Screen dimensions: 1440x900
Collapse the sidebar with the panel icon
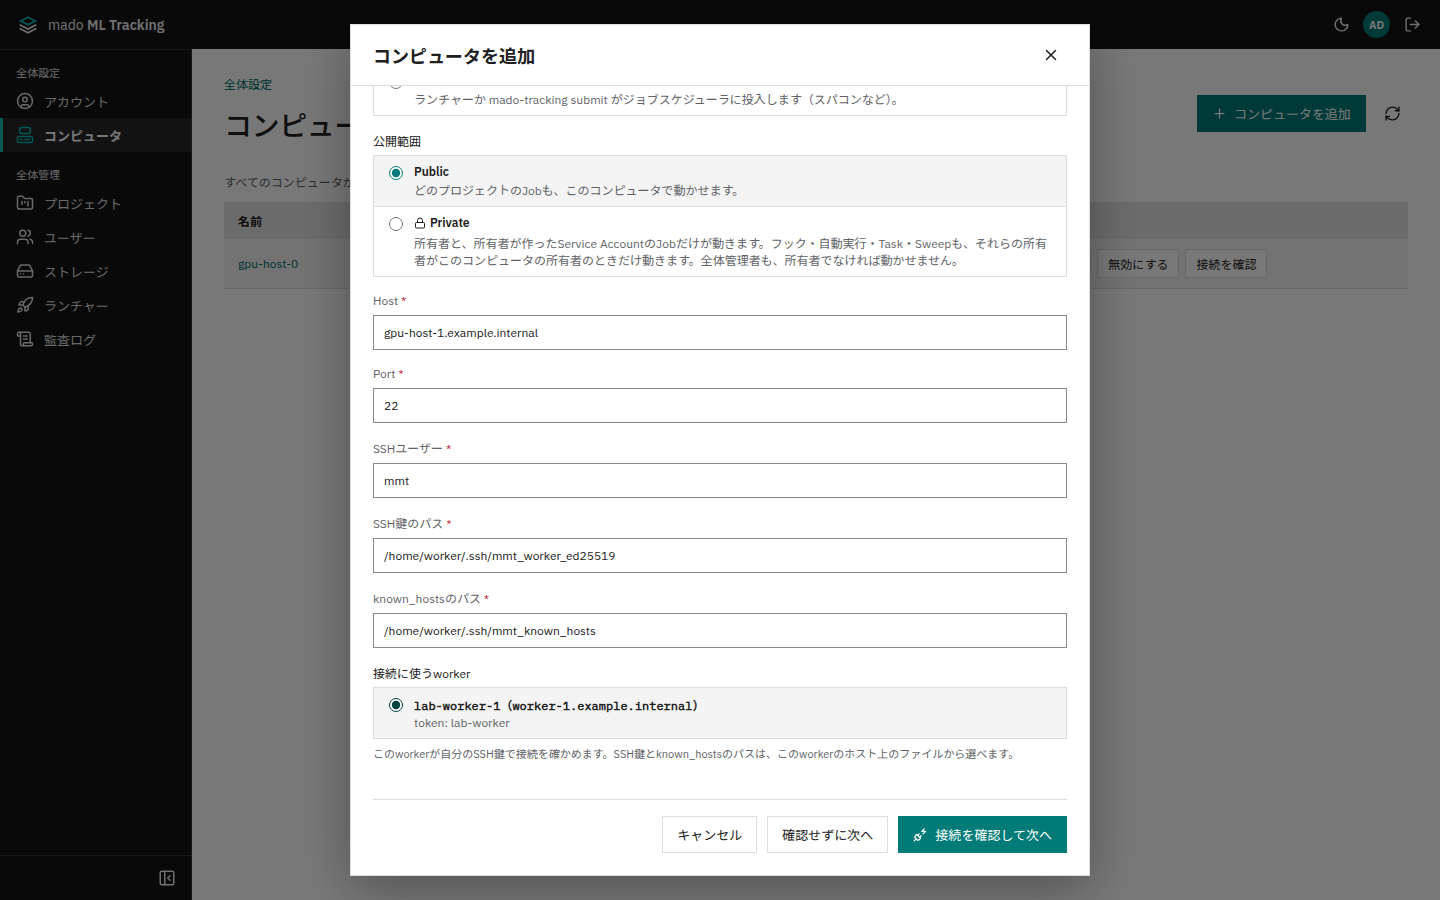167,878
